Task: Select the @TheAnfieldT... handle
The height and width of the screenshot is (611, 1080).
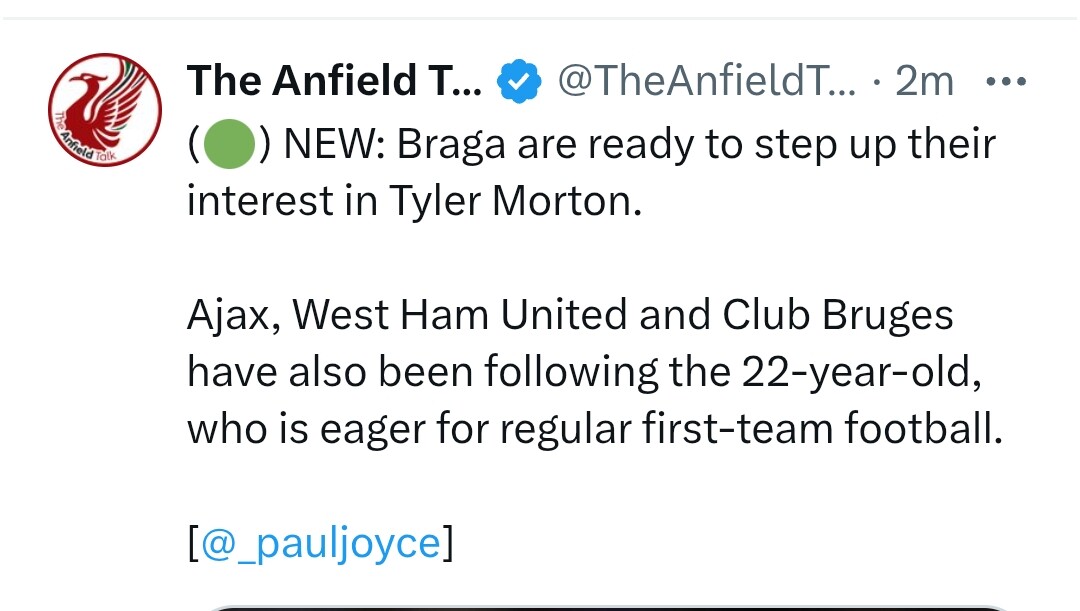Action: (706, 82)
